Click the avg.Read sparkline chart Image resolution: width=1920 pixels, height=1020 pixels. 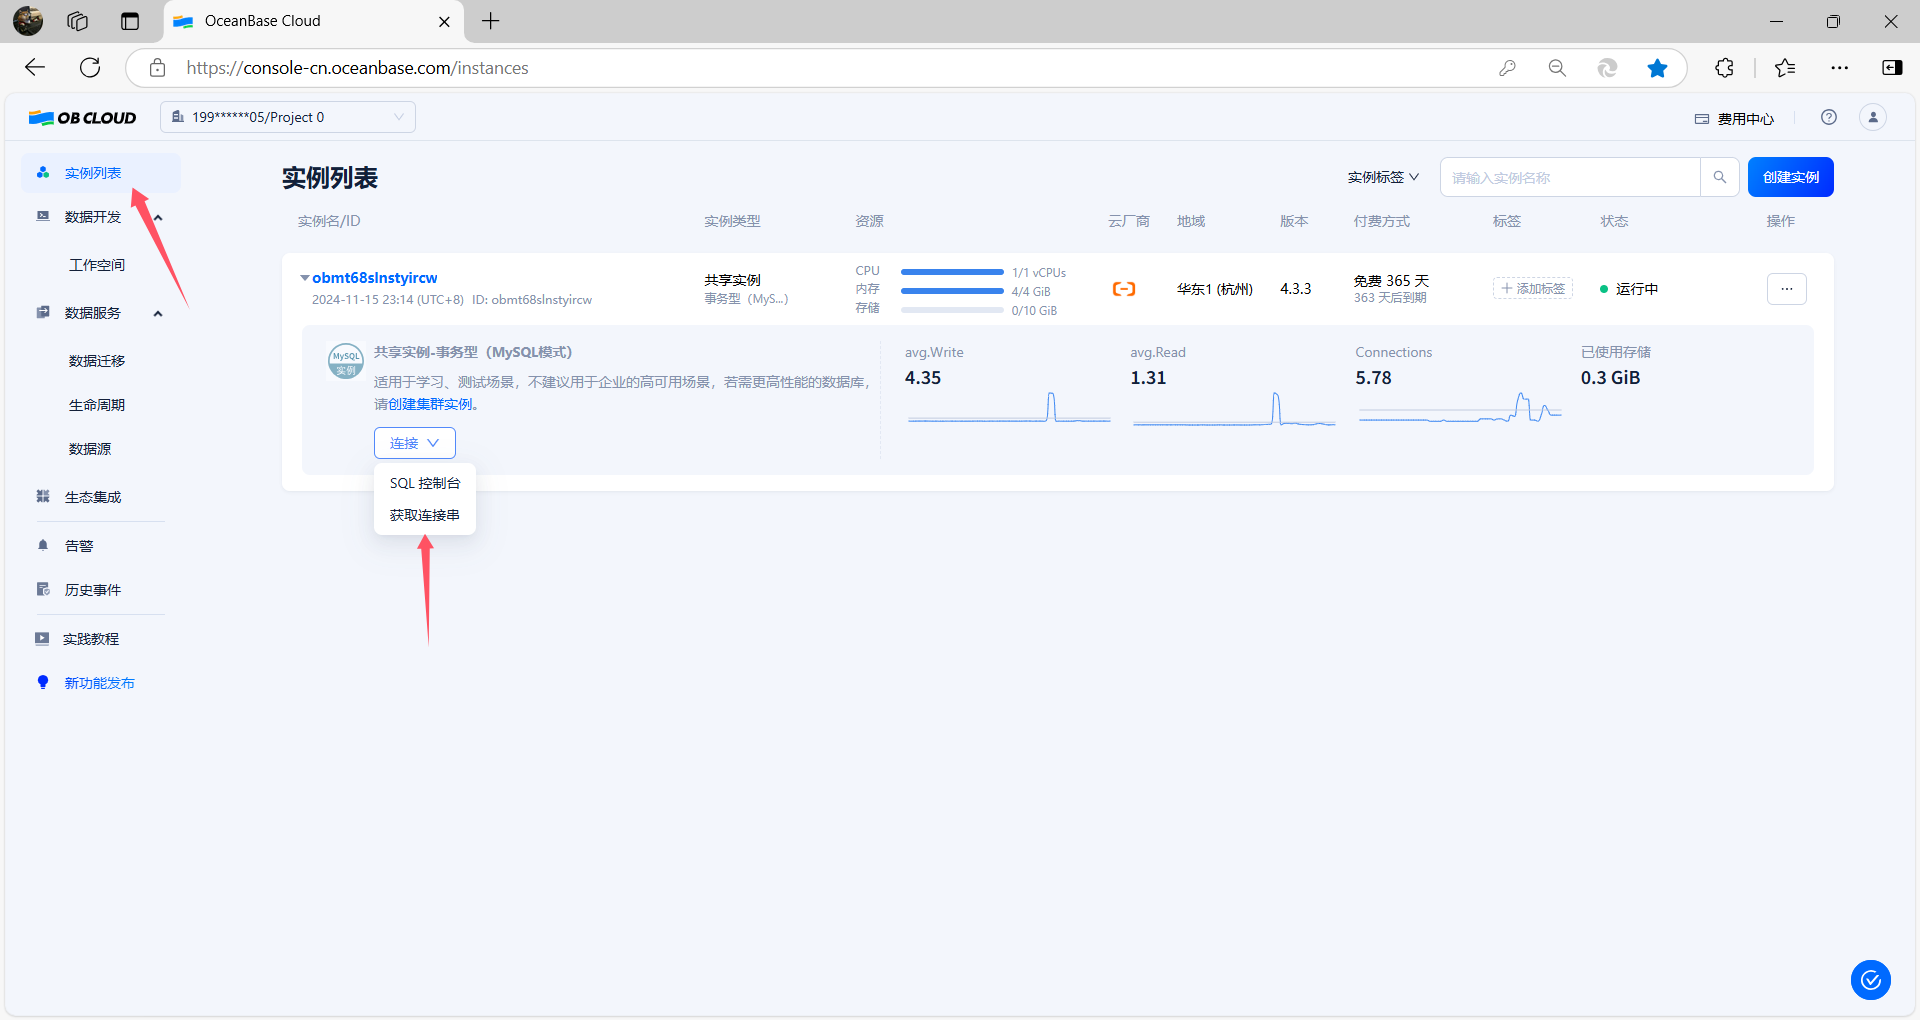click(1234, 408)
